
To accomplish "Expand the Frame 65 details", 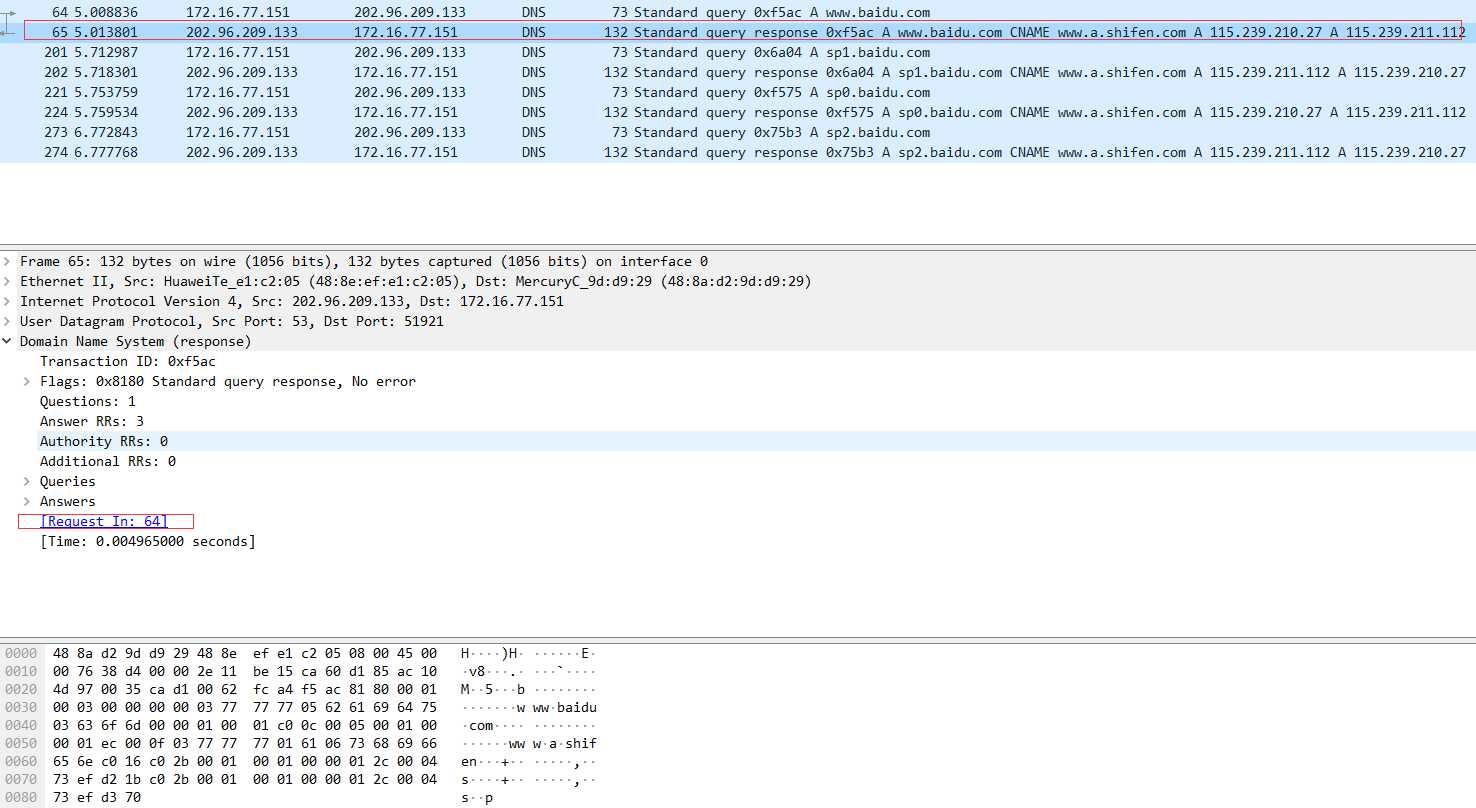I will (8, 261).
